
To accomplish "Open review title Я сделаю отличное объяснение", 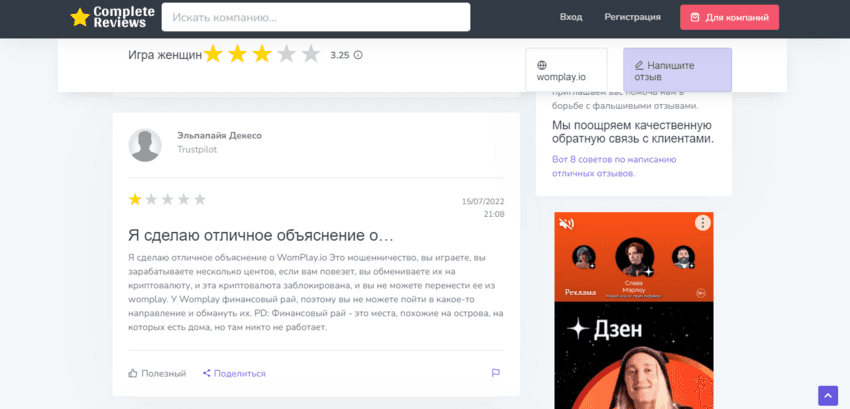I will pyautogui.click(x=261, y=236).
